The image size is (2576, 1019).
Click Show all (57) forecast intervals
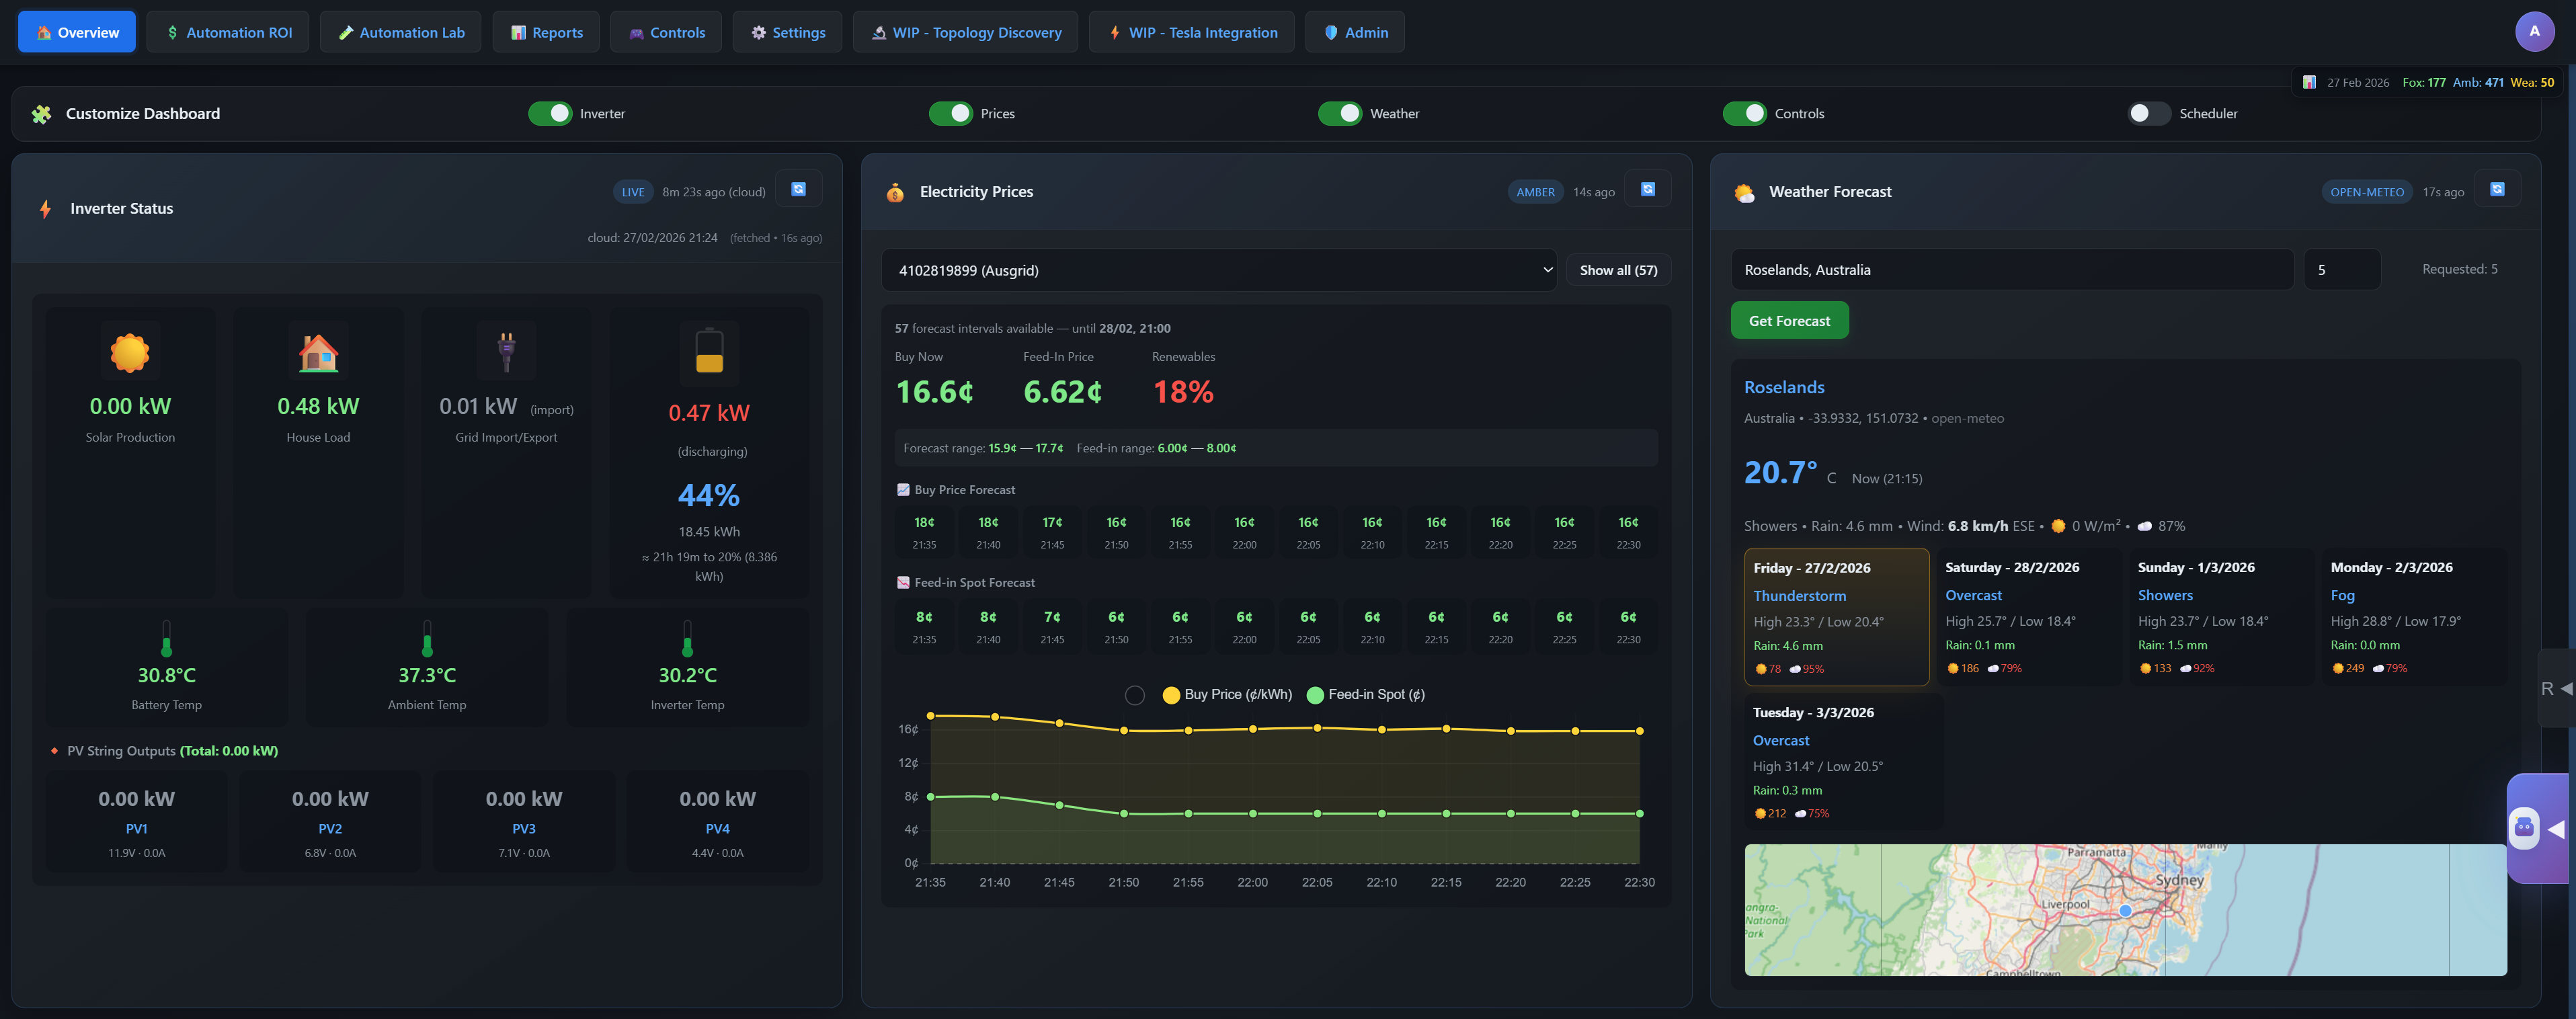1618,269
